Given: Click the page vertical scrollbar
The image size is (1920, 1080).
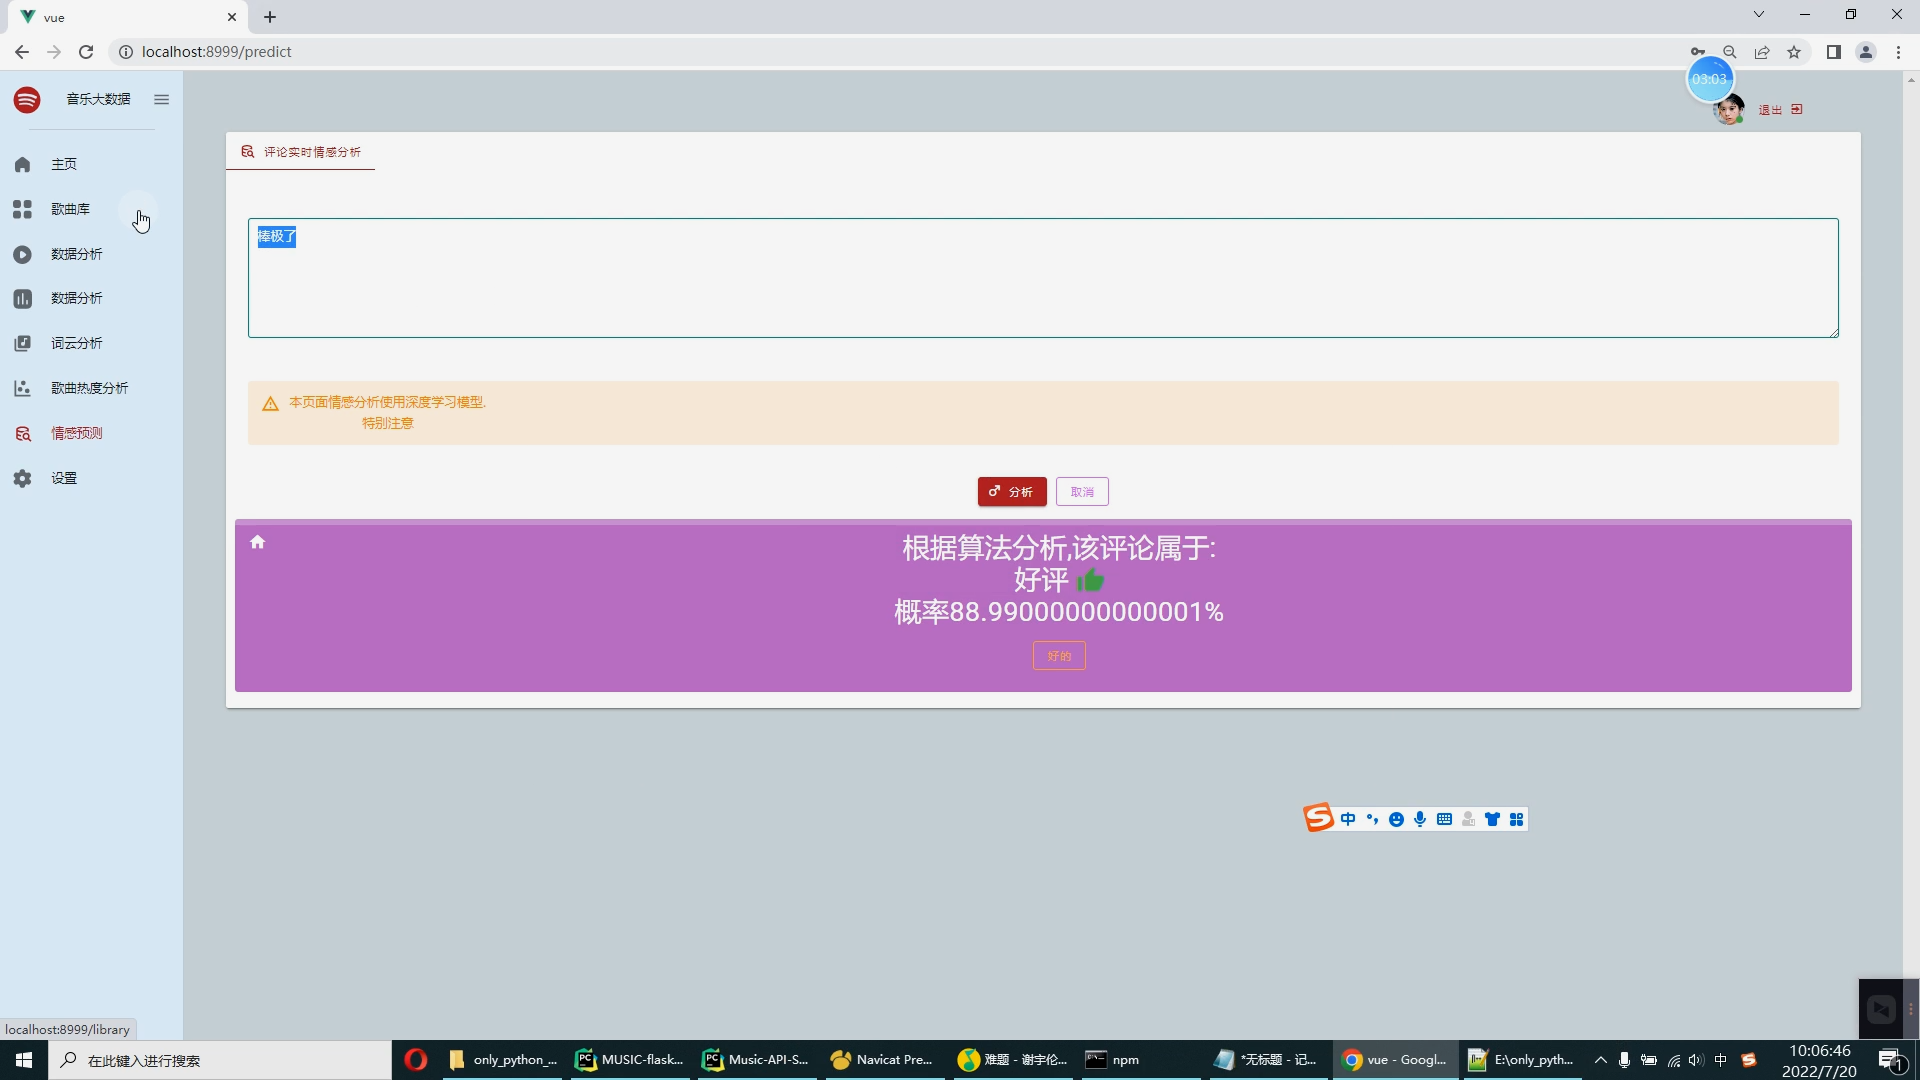Looking at the screenshot, I should click(1911, 555).
